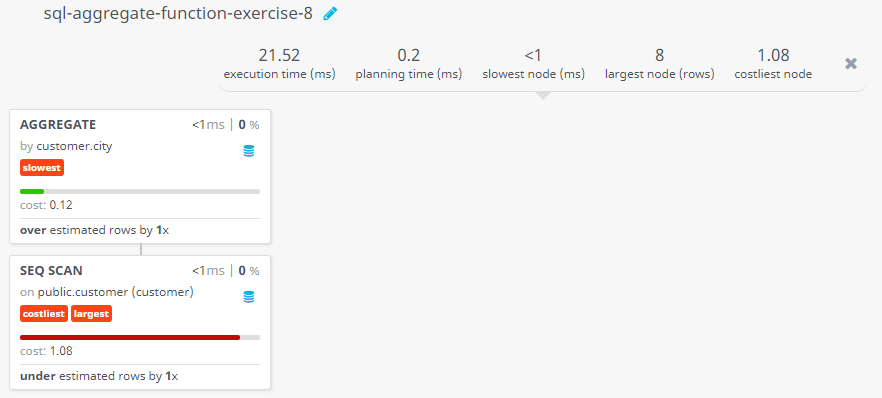Click the sql-aggregate-function-exercise-8 title

(178, 14)
